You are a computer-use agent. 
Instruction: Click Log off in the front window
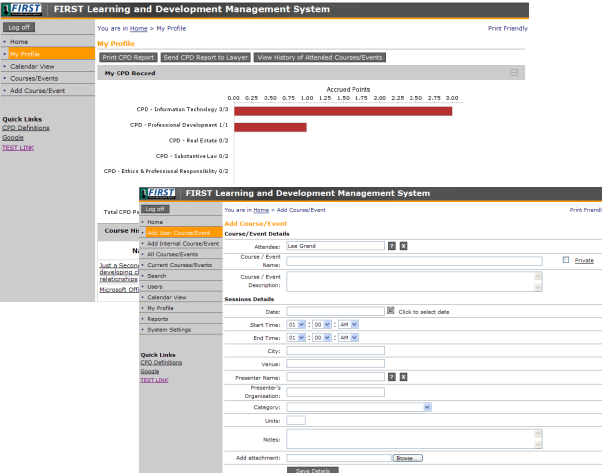click(155, 209)
